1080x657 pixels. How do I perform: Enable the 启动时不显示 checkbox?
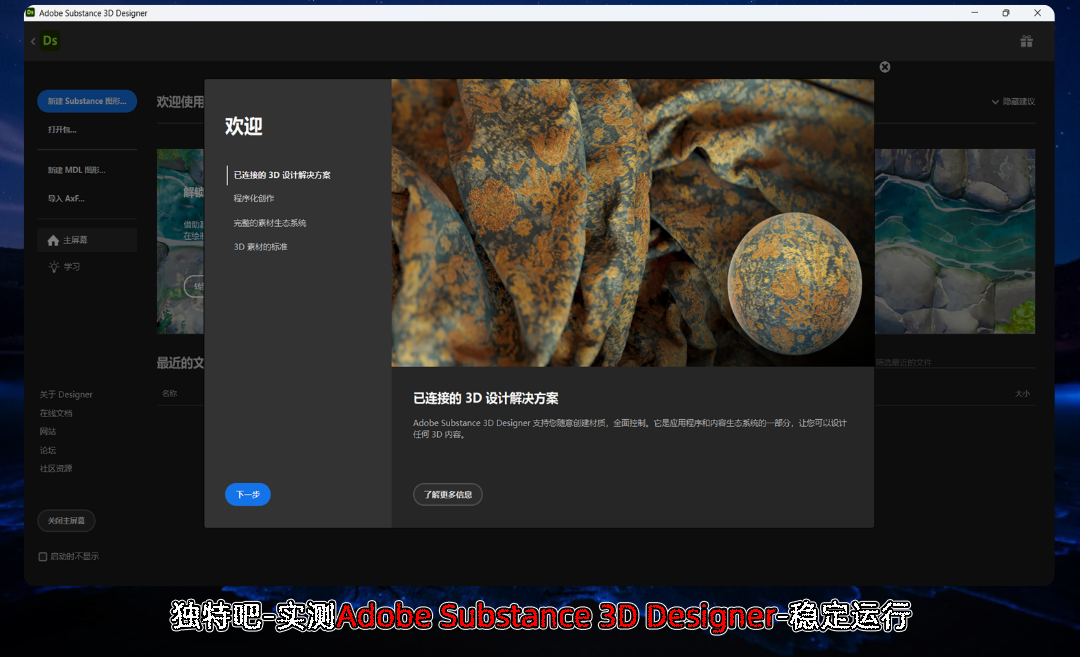click(x=43, y=556)
